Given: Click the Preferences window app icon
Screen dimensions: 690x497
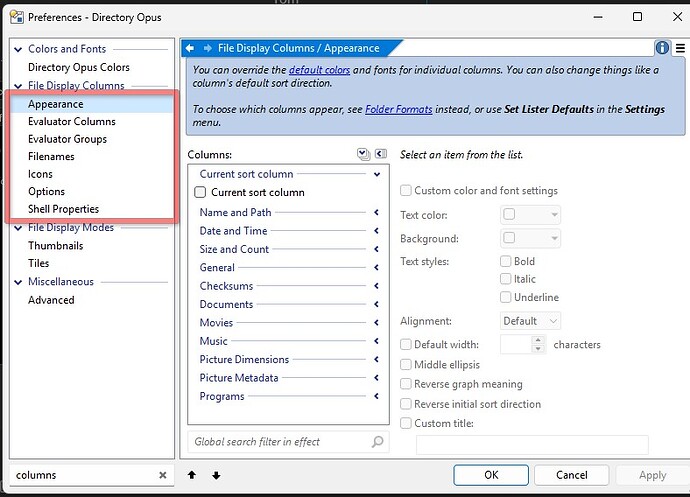Looking at the screenshot, I should coord(17,17).
